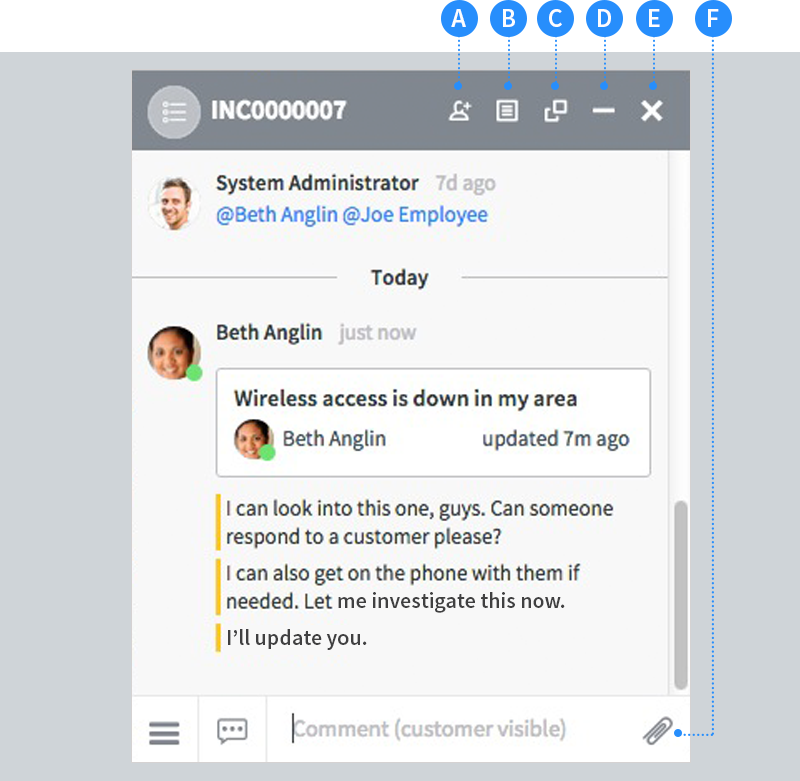Add a member to the conversation

pyautogui.click(x=459, y=111)
